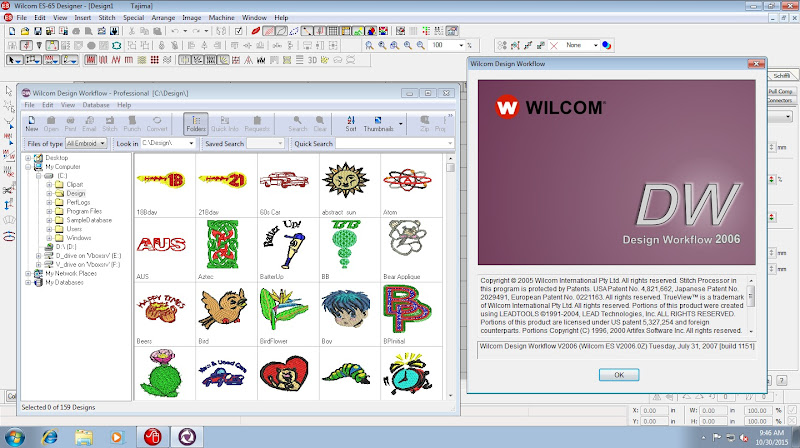Click New Design icon in main toolbar
The image size is (800, 448).
pos(12,31)
